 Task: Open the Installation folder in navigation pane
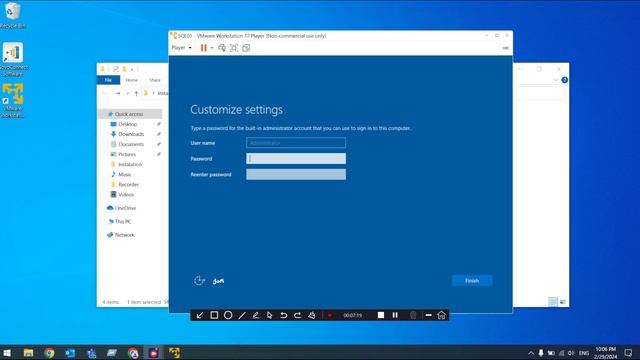click(130, 164)
